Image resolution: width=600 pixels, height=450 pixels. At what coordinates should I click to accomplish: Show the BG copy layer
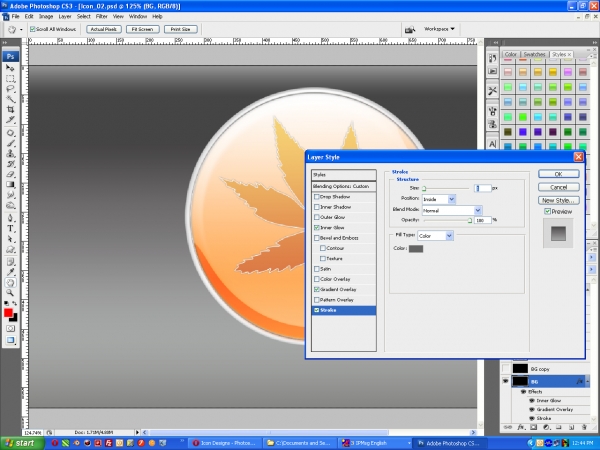(x=505, y=369)
